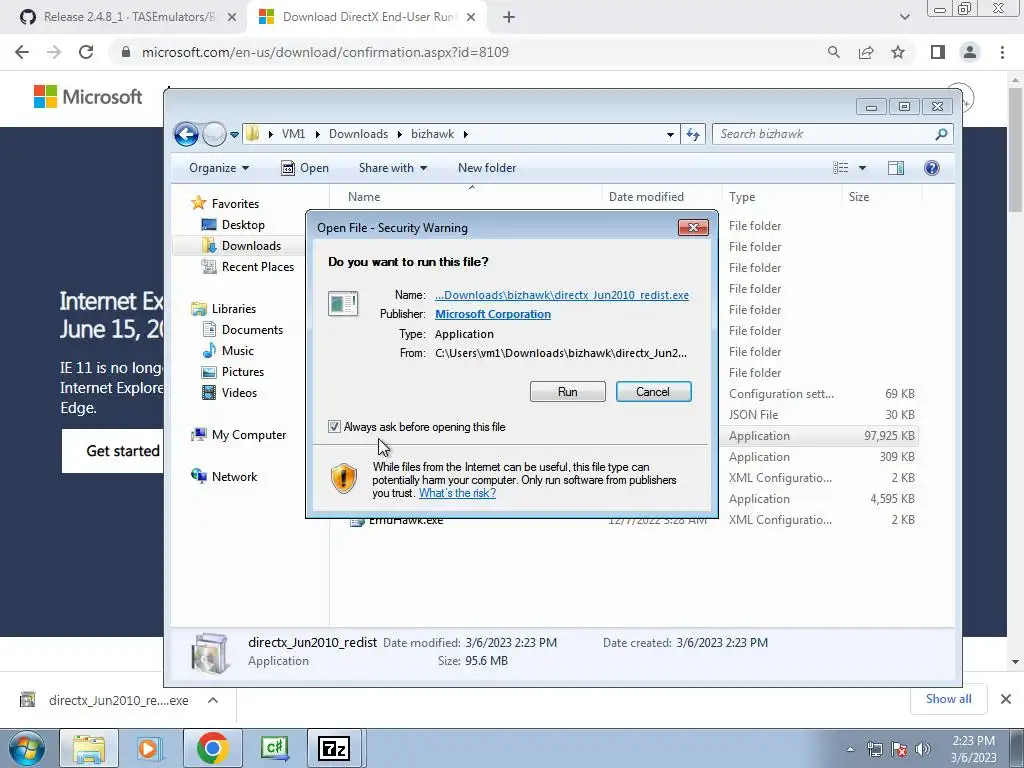
Task: Expand the address bar history dropdown
Action: click(670, 135)
